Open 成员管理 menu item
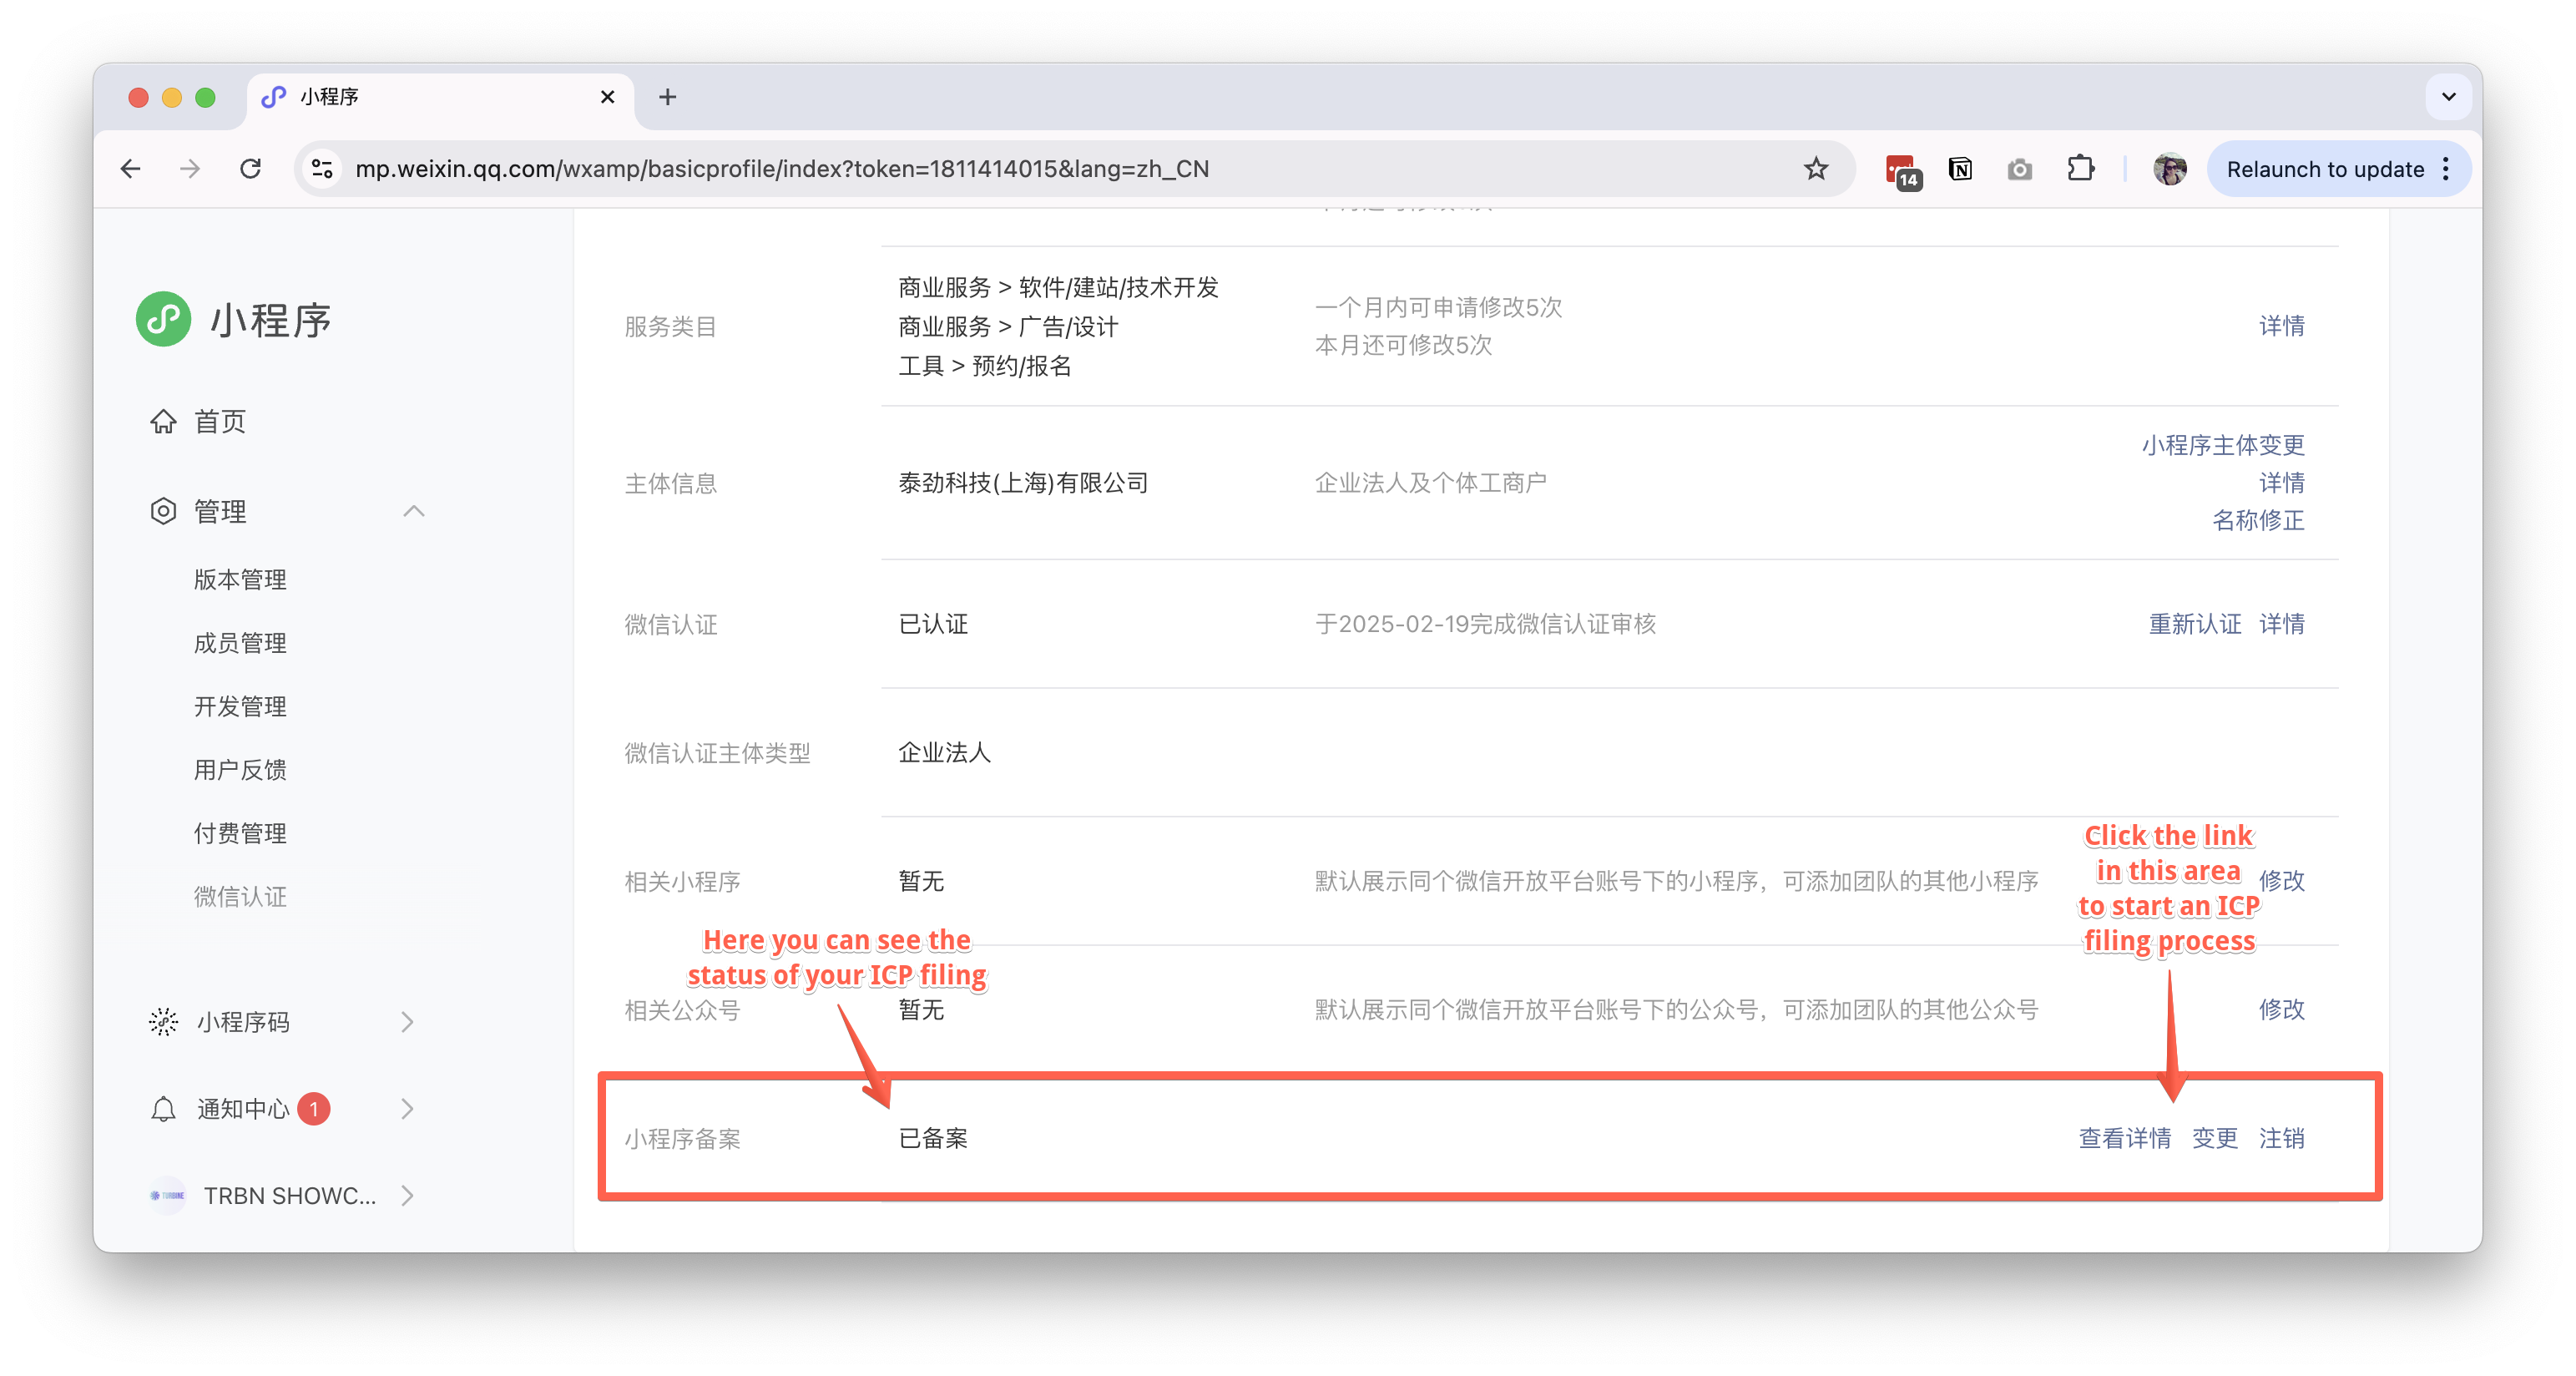The width and height of the screenshot is (2576, 1376). 240,643
